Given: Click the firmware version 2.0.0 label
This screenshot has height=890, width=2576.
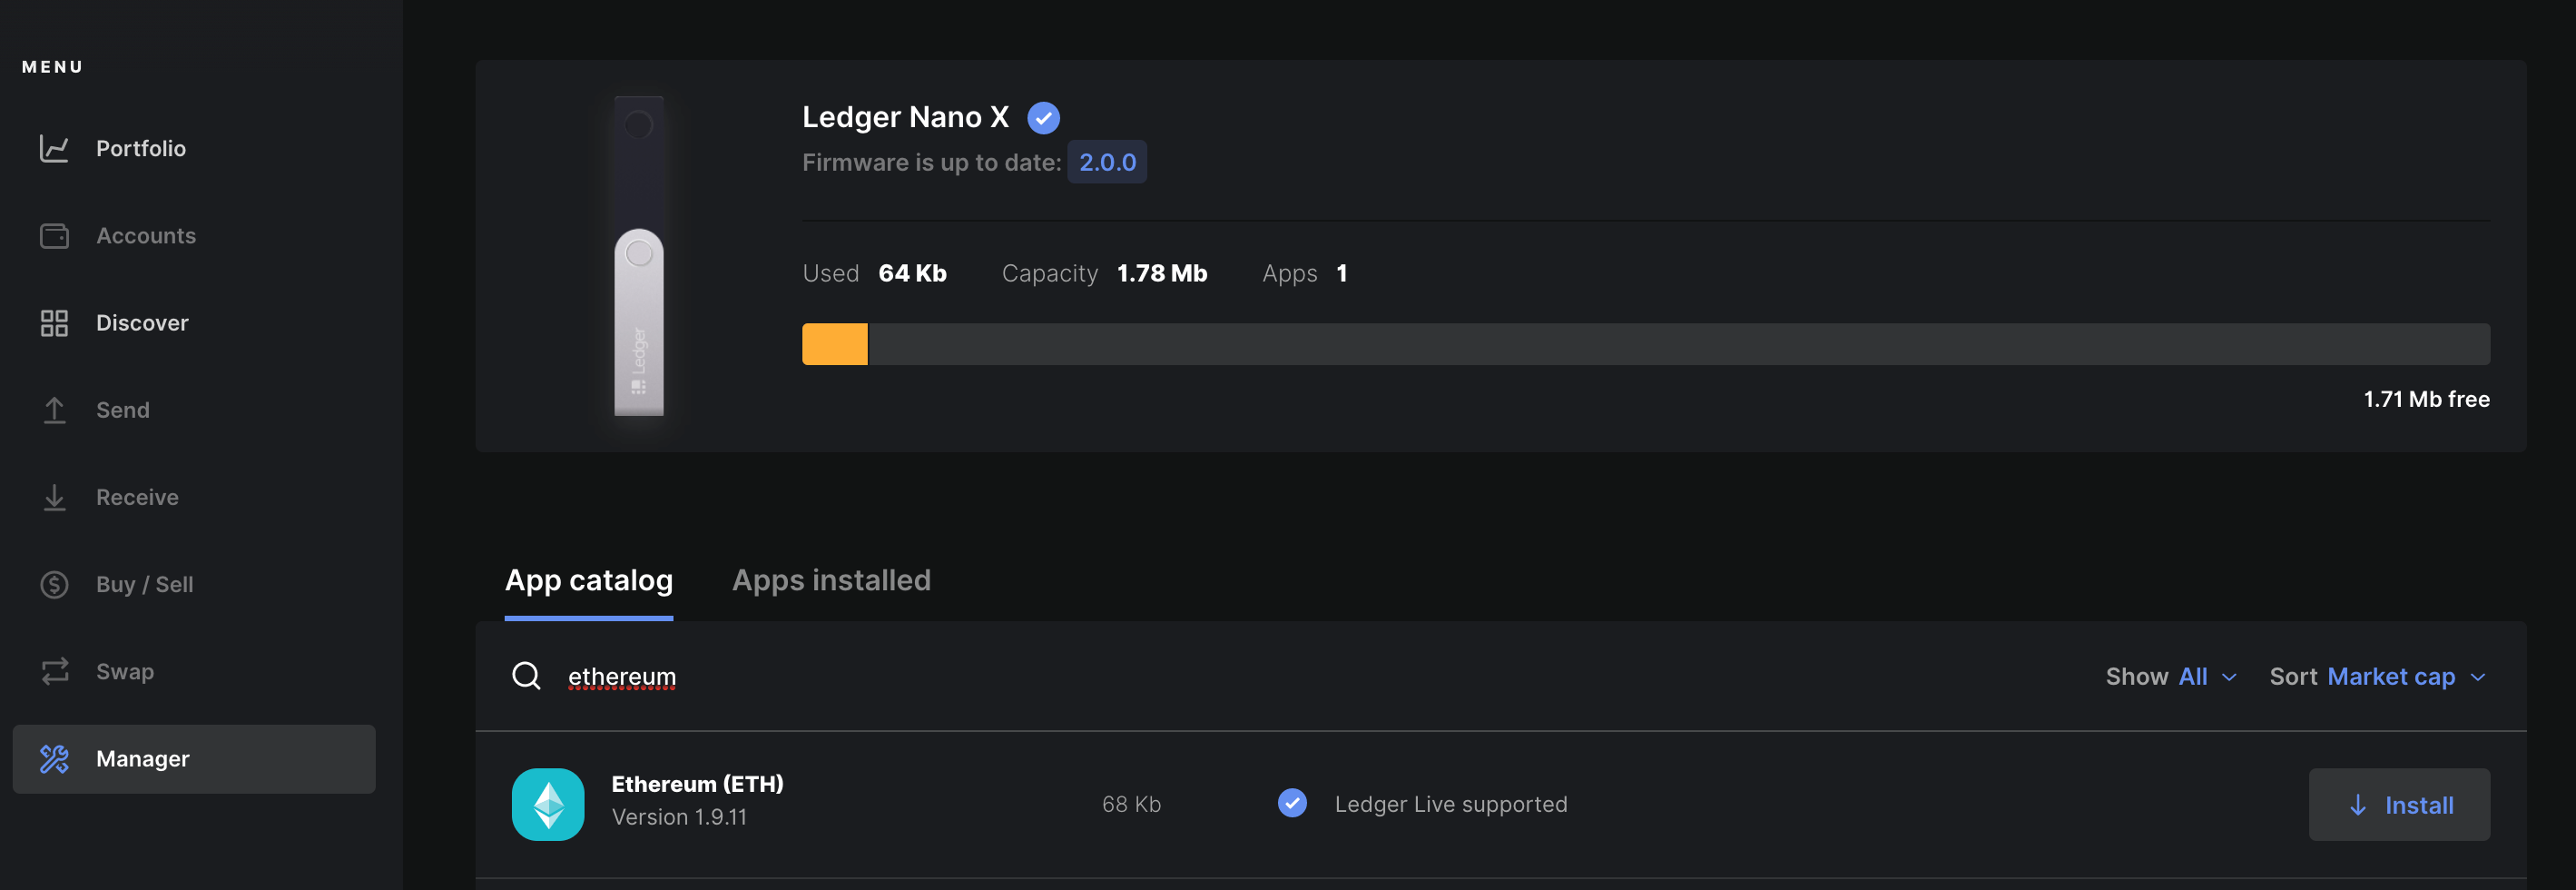Looking at the screenshot, I should point(1107,162).
